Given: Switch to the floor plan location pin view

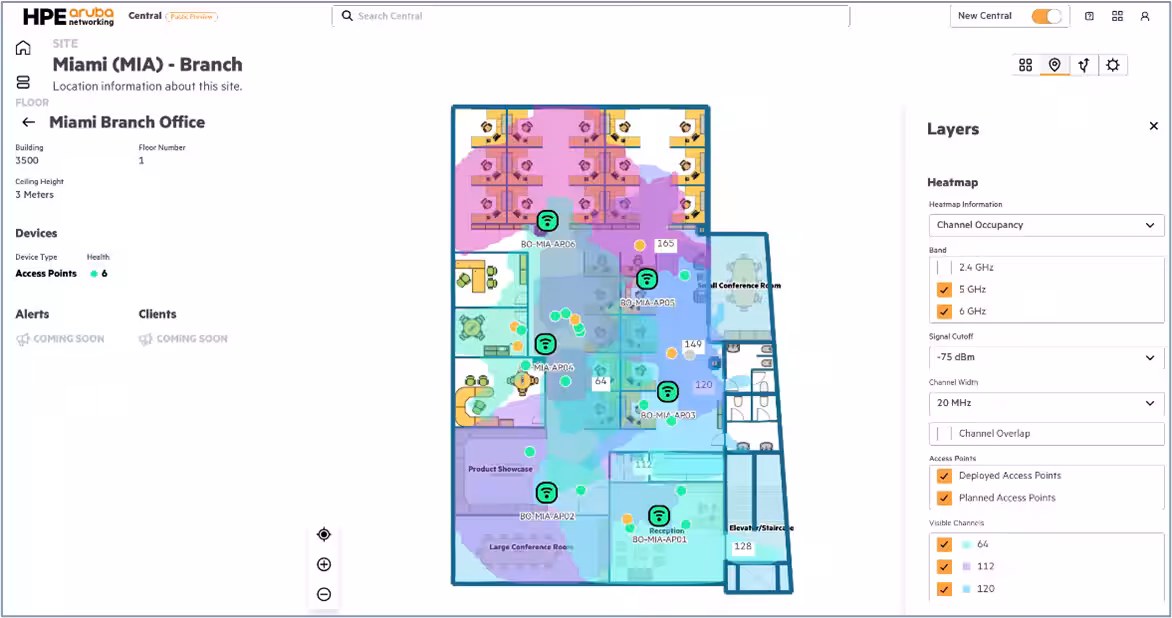Looking at the screenshot, I should [1054, 65].
